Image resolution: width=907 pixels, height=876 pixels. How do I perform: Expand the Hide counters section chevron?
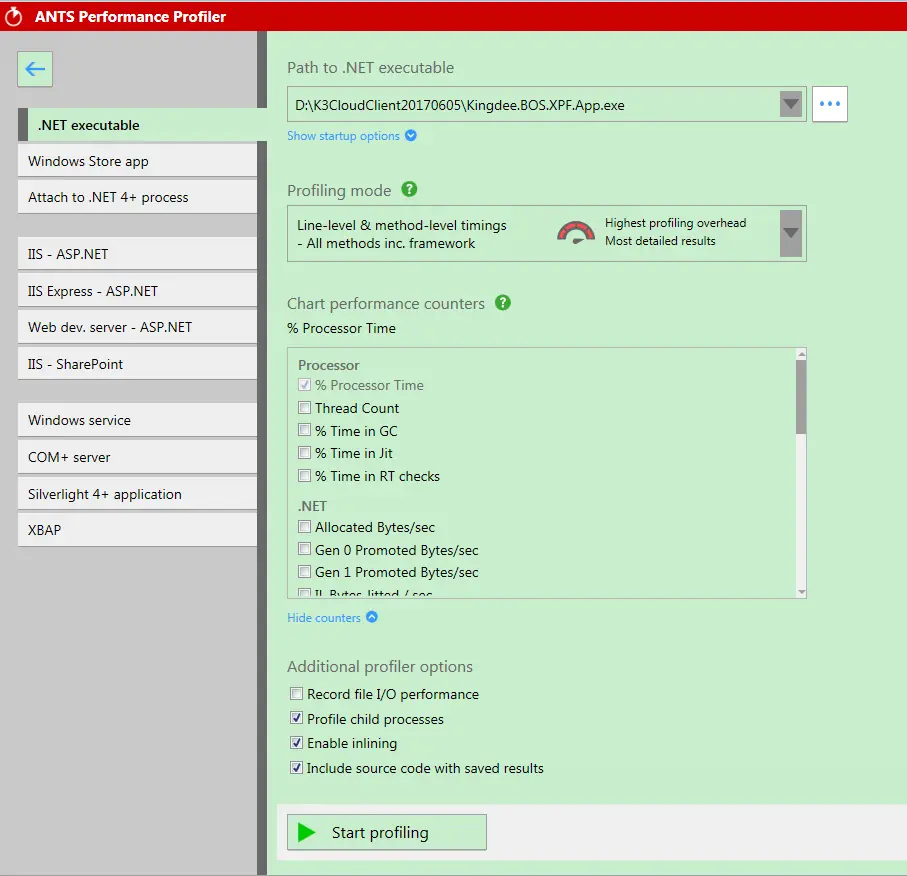[x=370, y=617]
